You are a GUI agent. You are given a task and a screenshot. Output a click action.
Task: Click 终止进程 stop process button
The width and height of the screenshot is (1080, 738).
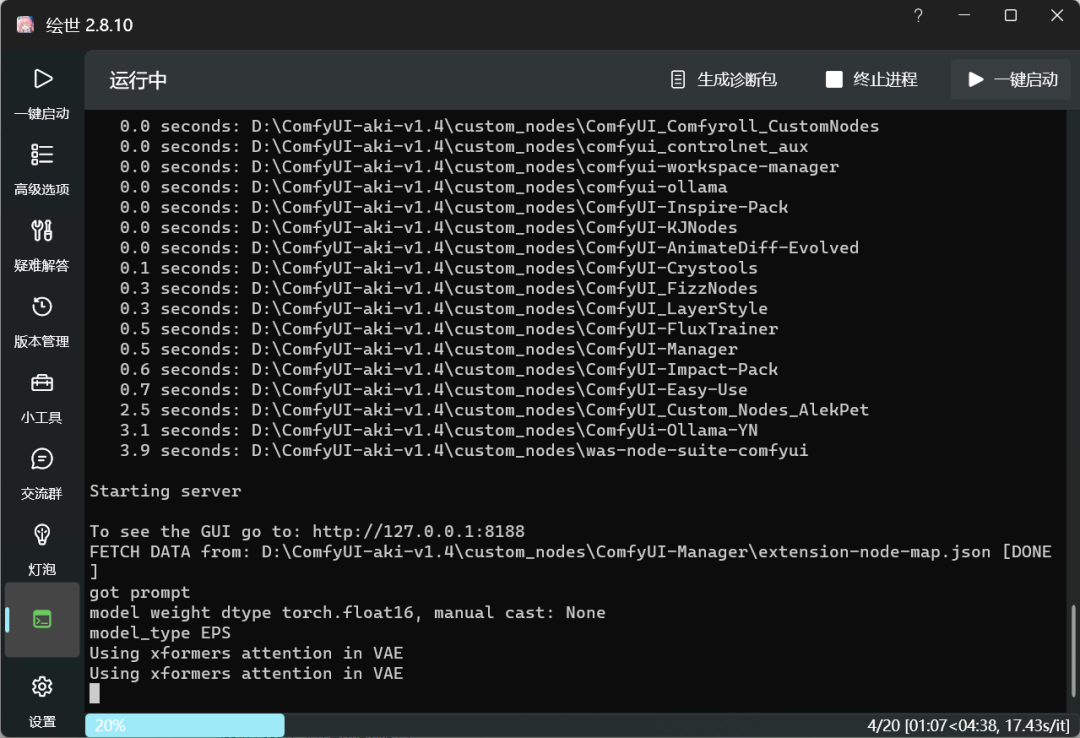point(871,80)
